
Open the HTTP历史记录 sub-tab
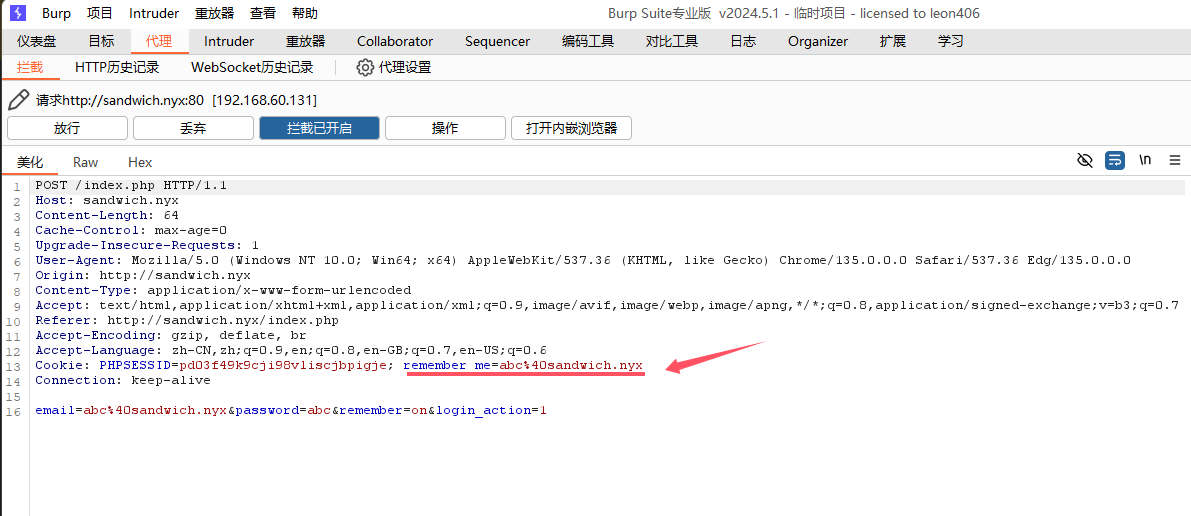[117, 67]
